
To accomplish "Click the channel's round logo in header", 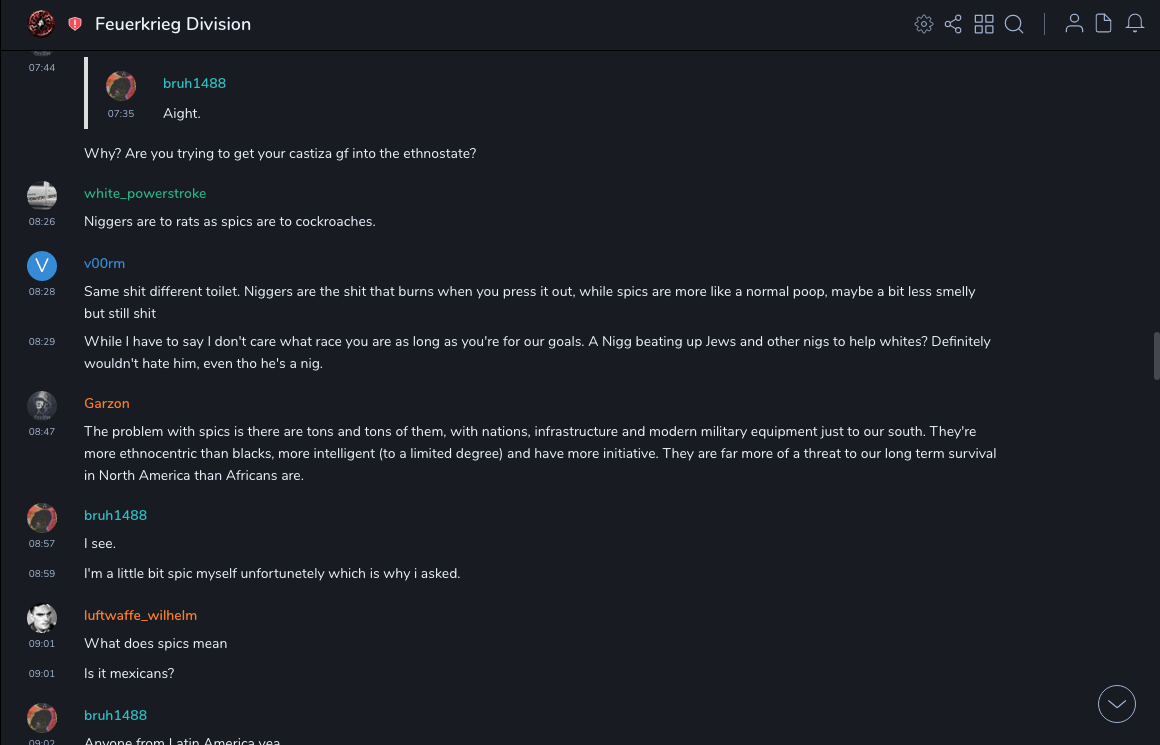I will [x=41, y=24].
